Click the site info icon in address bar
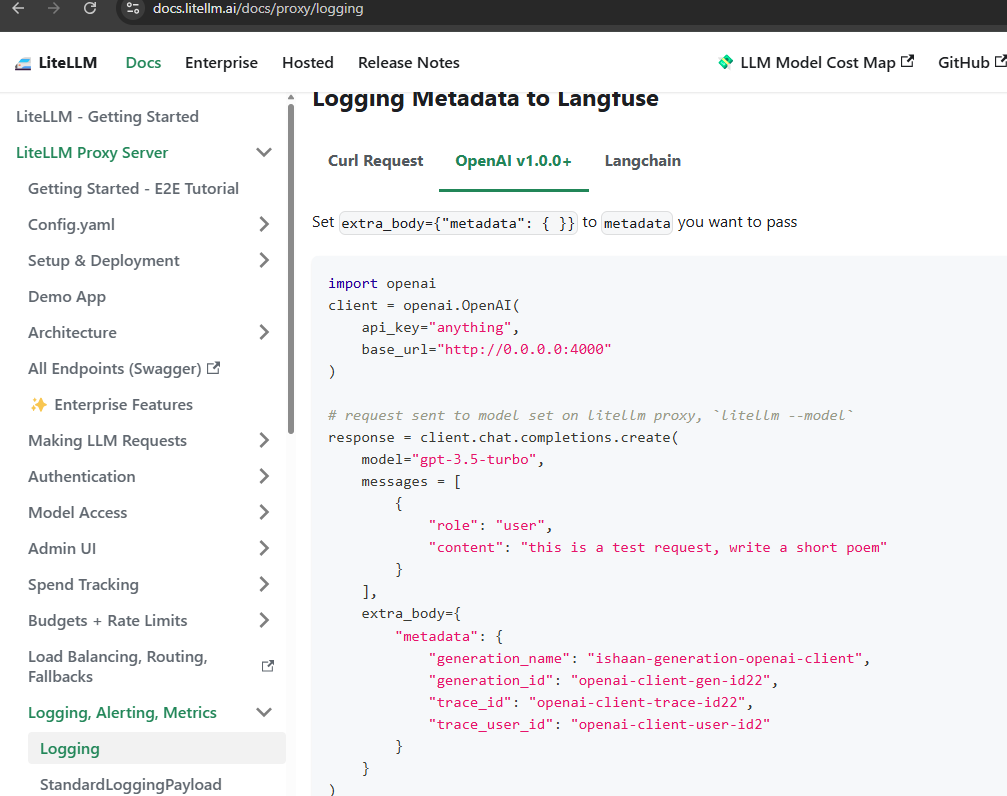Screen dimensions: 1007x796 (133, 9)
